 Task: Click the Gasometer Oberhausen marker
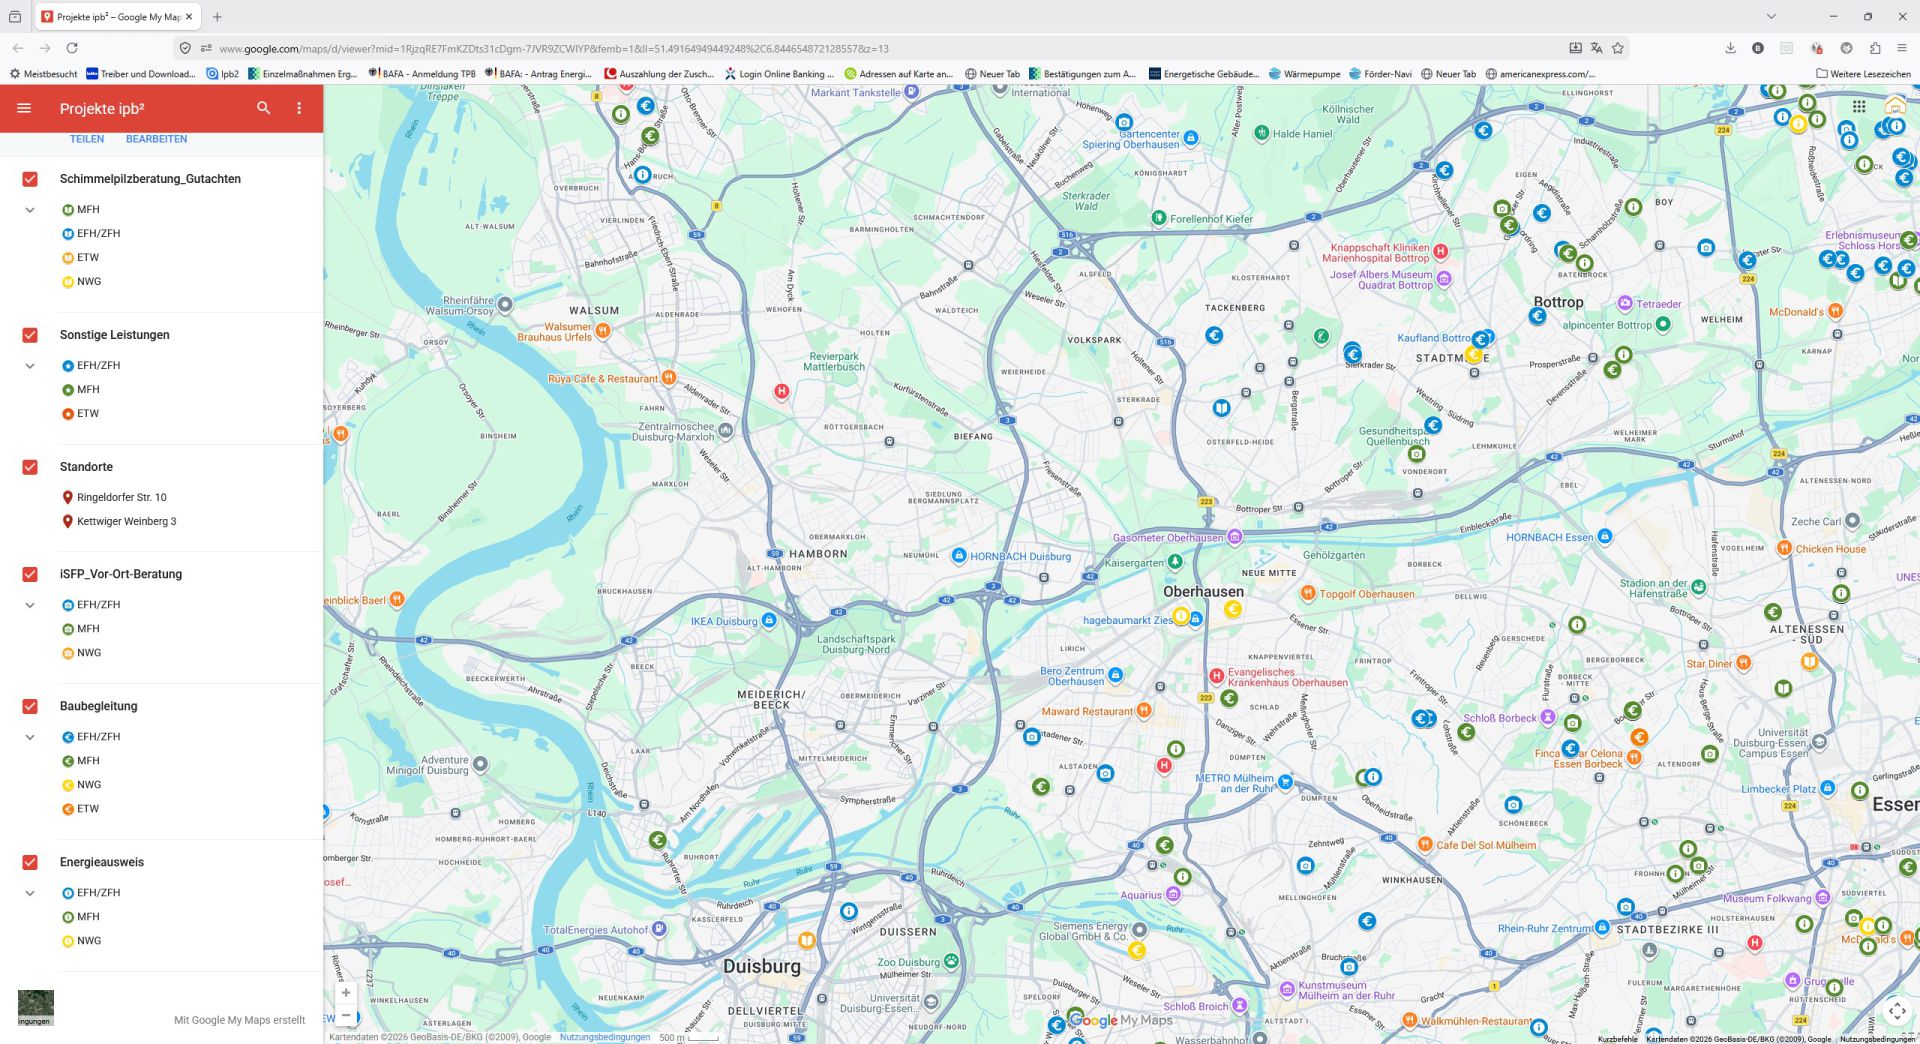[x=1235, y=538]
